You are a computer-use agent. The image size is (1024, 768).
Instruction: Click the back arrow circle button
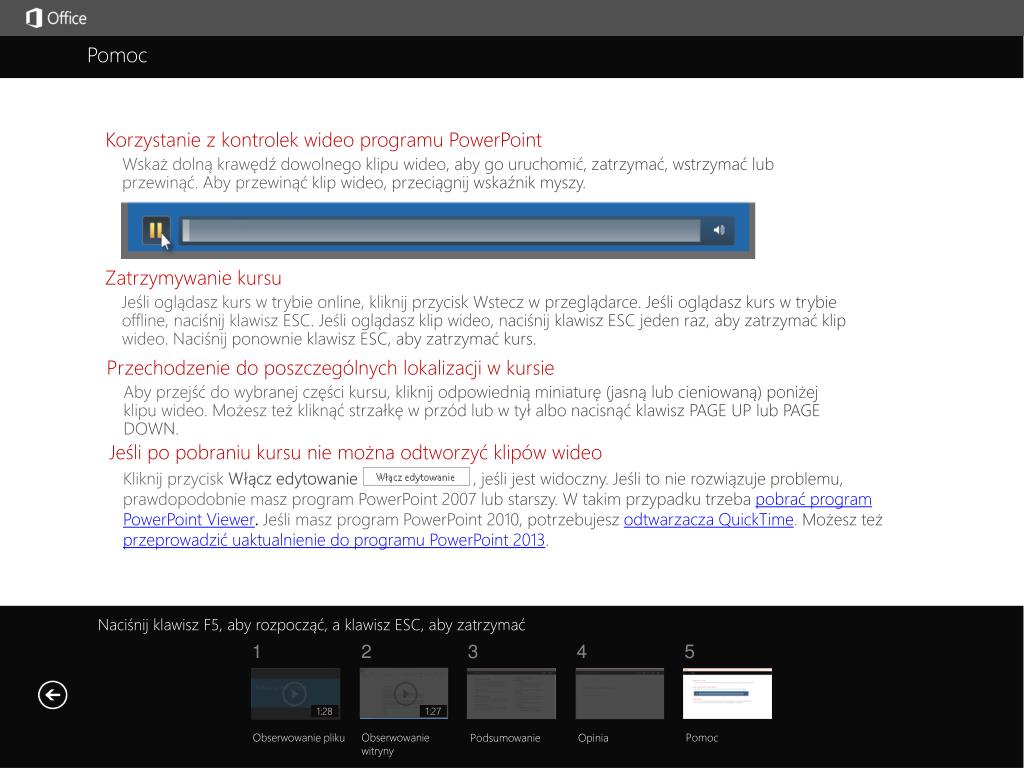[52, 694]
